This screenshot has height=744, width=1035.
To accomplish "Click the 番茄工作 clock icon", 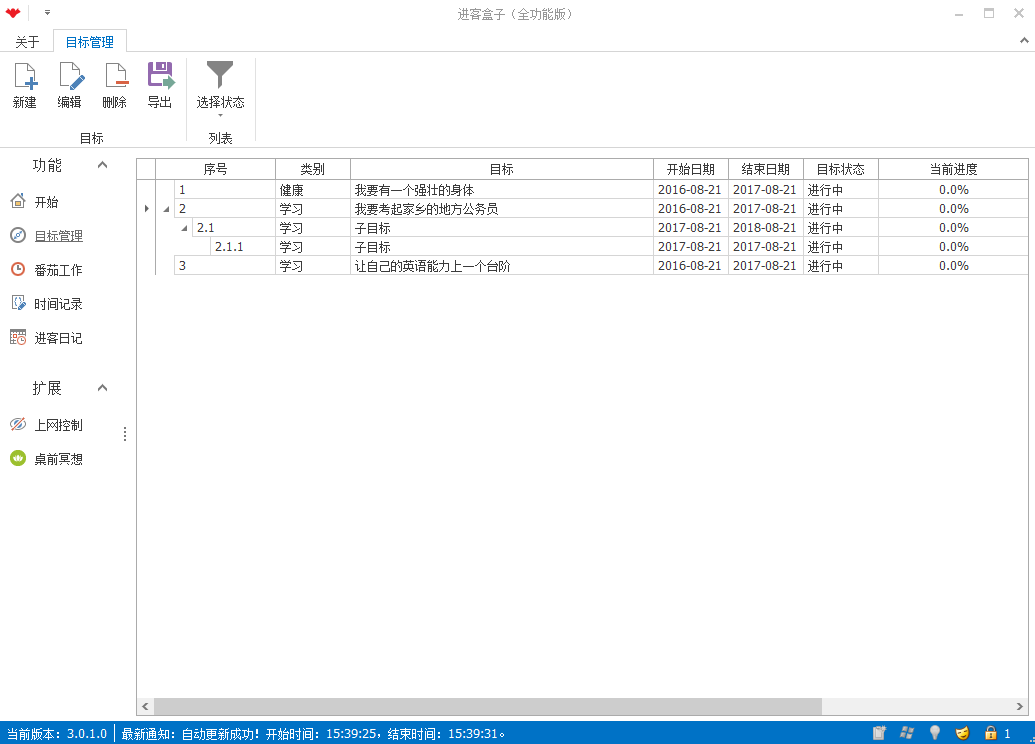I will tap(18, 269).
